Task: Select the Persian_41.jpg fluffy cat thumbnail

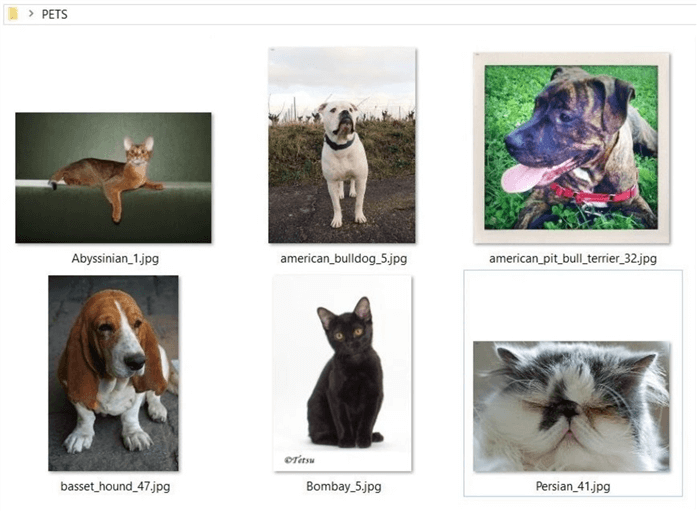Action: pos(572,406)
